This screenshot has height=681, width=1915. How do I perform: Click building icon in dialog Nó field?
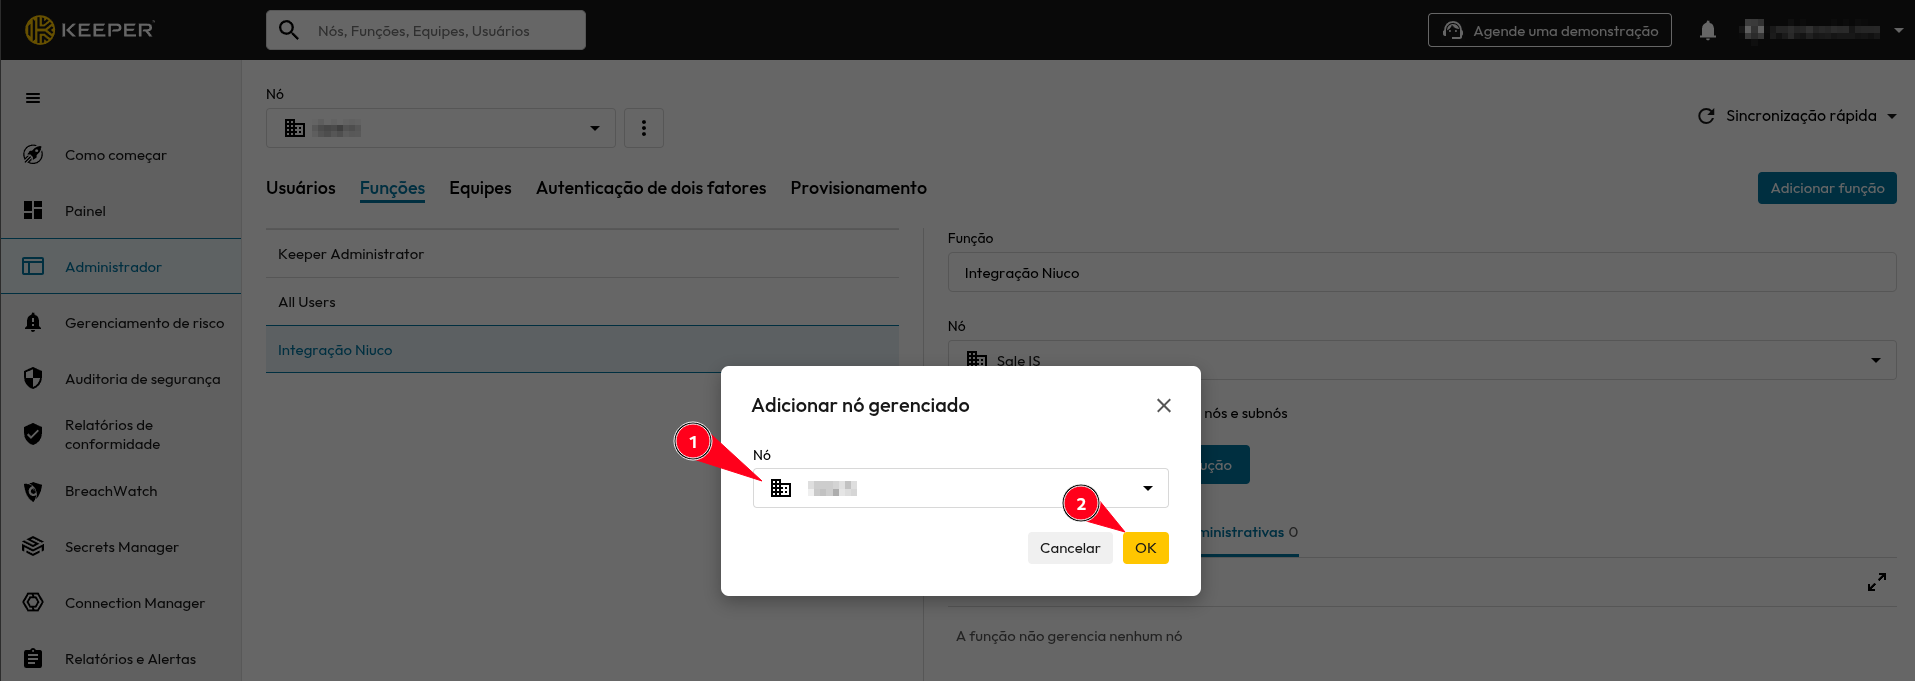(781, 488)
